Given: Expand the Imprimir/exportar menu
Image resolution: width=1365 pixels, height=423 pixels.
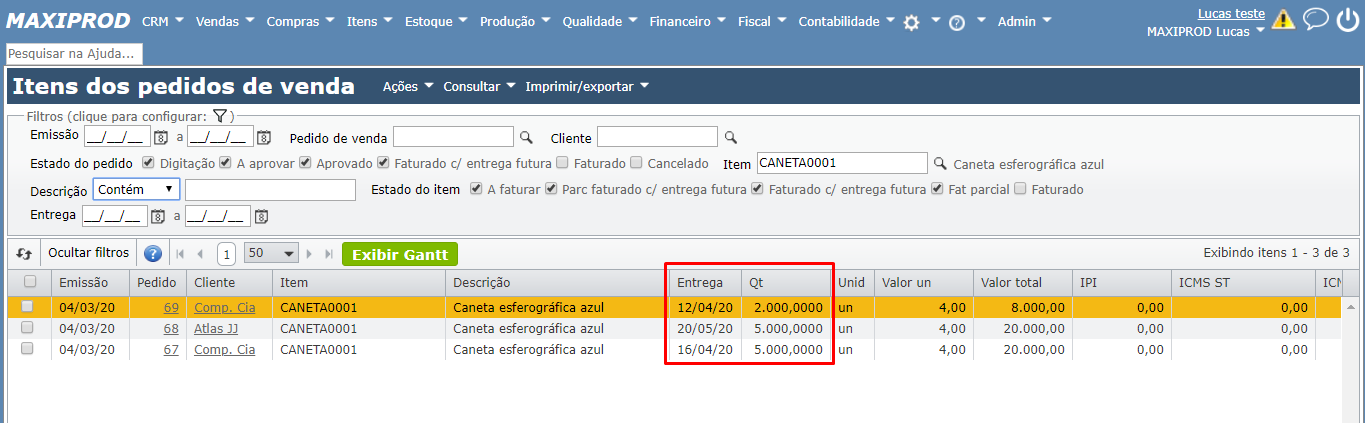Looking at the screenshot, I should click(x=588, y=87).
